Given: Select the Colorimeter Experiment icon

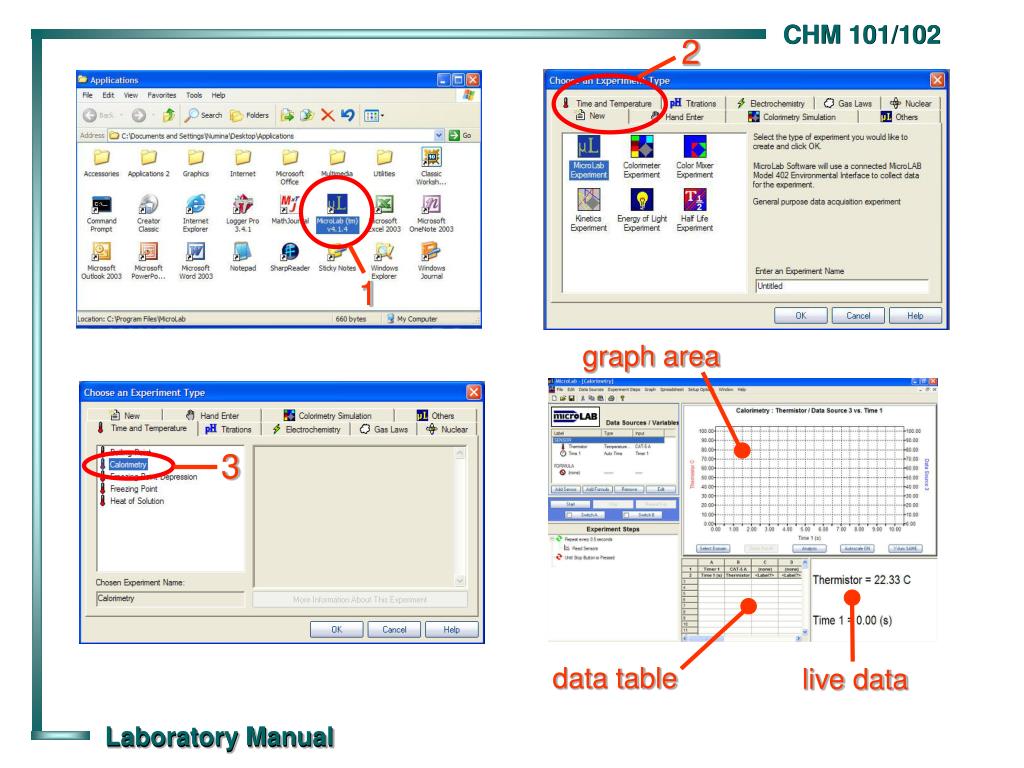Looking at the screenshot, I should 641,157.
